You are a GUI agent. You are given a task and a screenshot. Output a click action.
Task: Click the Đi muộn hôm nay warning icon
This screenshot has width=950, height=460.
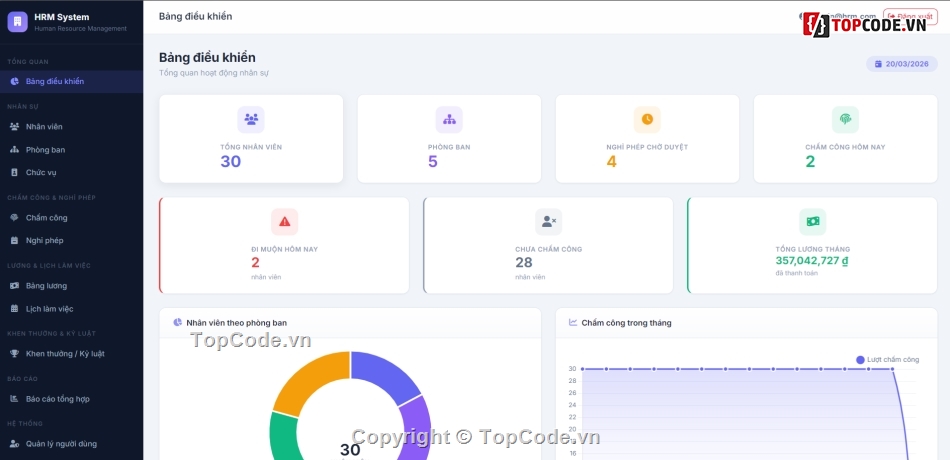[284, 222]
